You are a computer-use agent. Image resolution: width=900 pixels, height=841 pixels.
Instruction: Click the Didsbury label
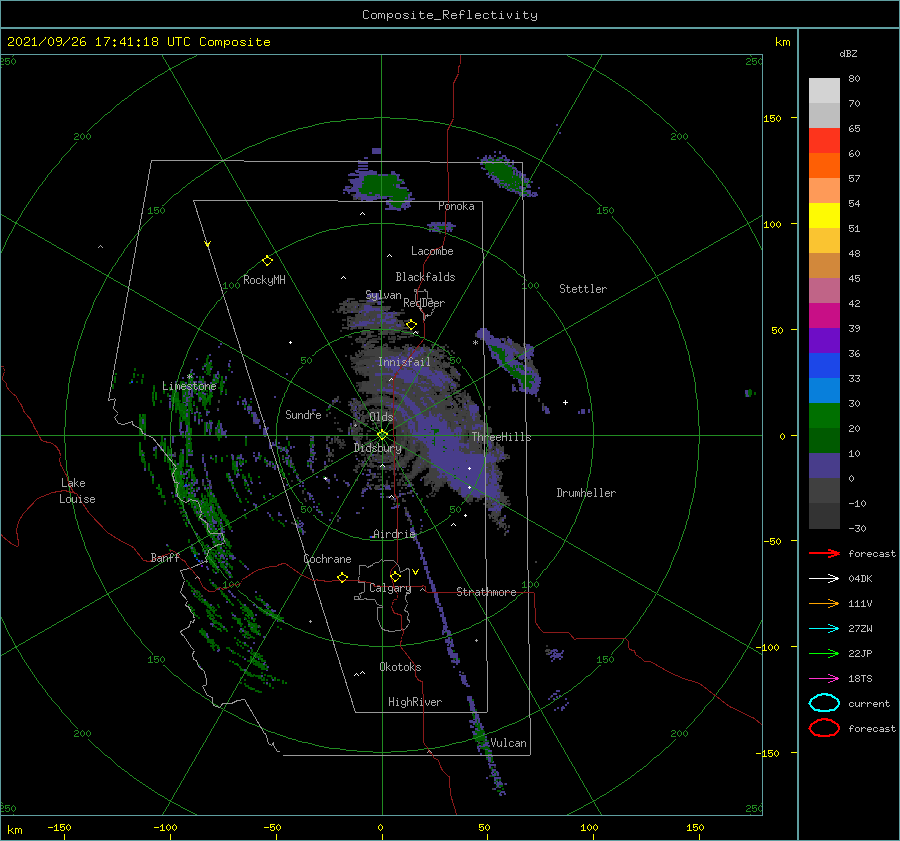click(x=378, y=448)
